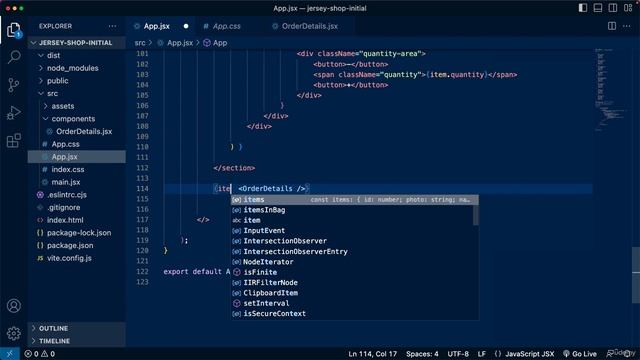Click the feedback icon in status bar
The image size is (640, 360).
click(611, 354)
